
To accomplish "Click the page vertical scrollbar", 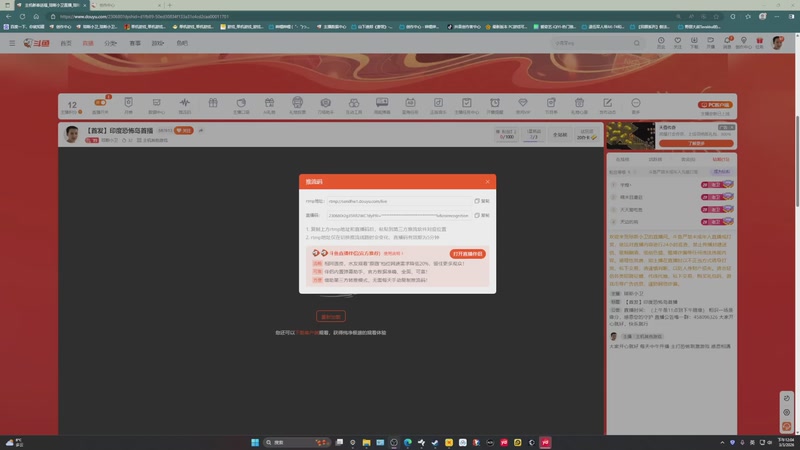I will pos(796,161).
